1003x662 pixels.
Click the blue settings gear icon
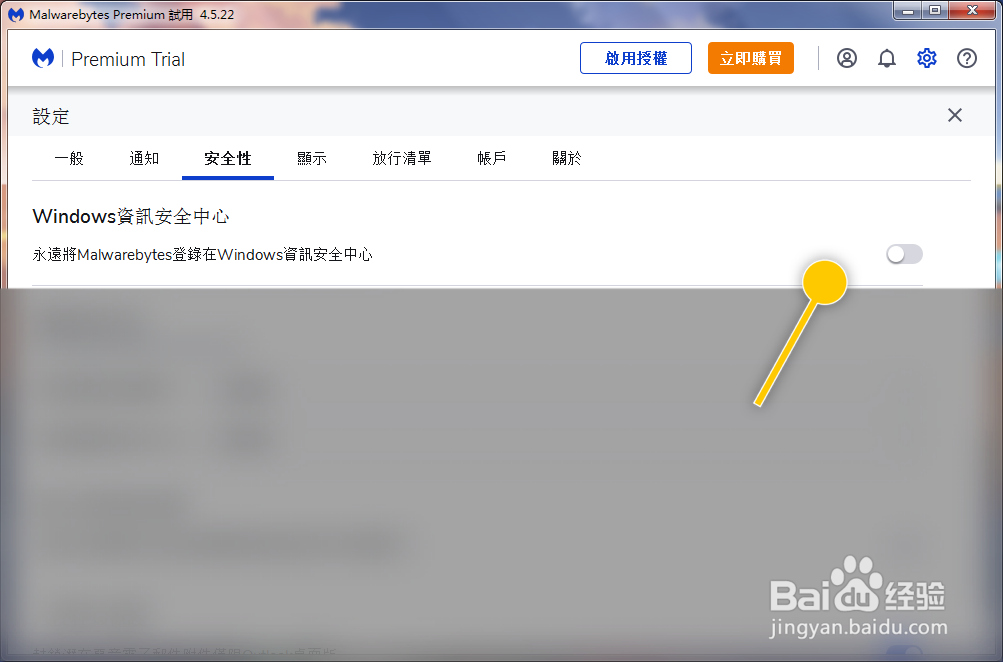[926, 58]
